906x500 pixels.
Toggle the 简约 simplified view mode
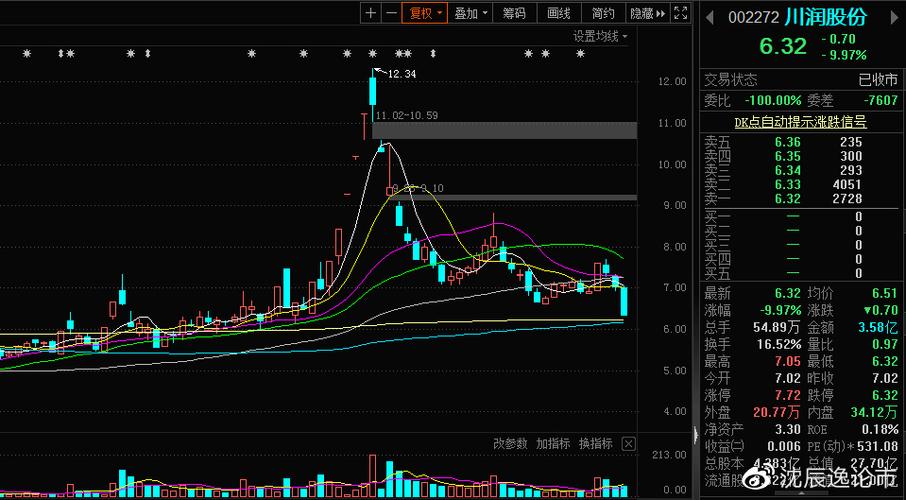coord(603,13)
